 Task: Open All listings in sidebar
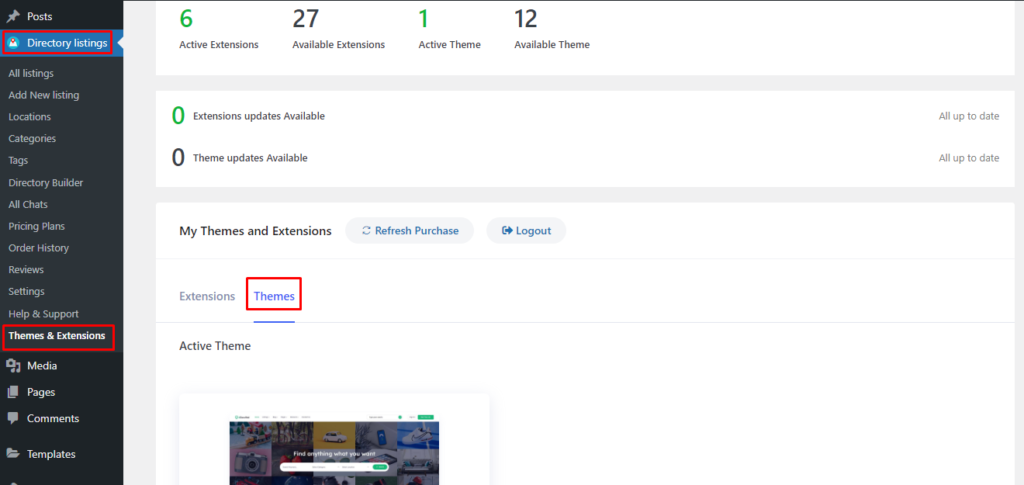click(x=31, y=73)
